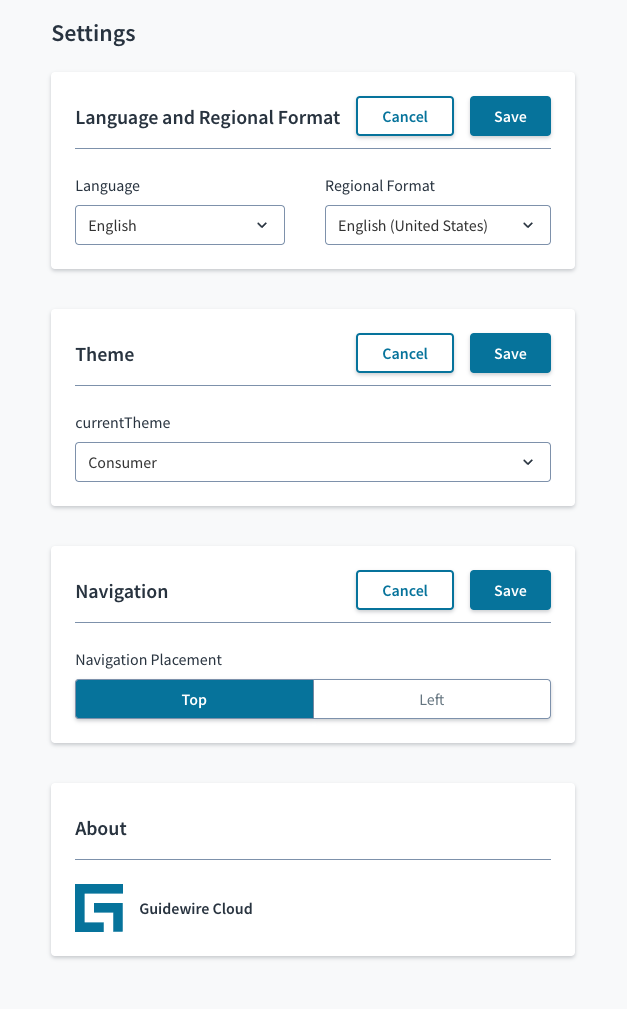
Task: Cancel Language and Regional Format changes
Action: click(x=405, y=116)
